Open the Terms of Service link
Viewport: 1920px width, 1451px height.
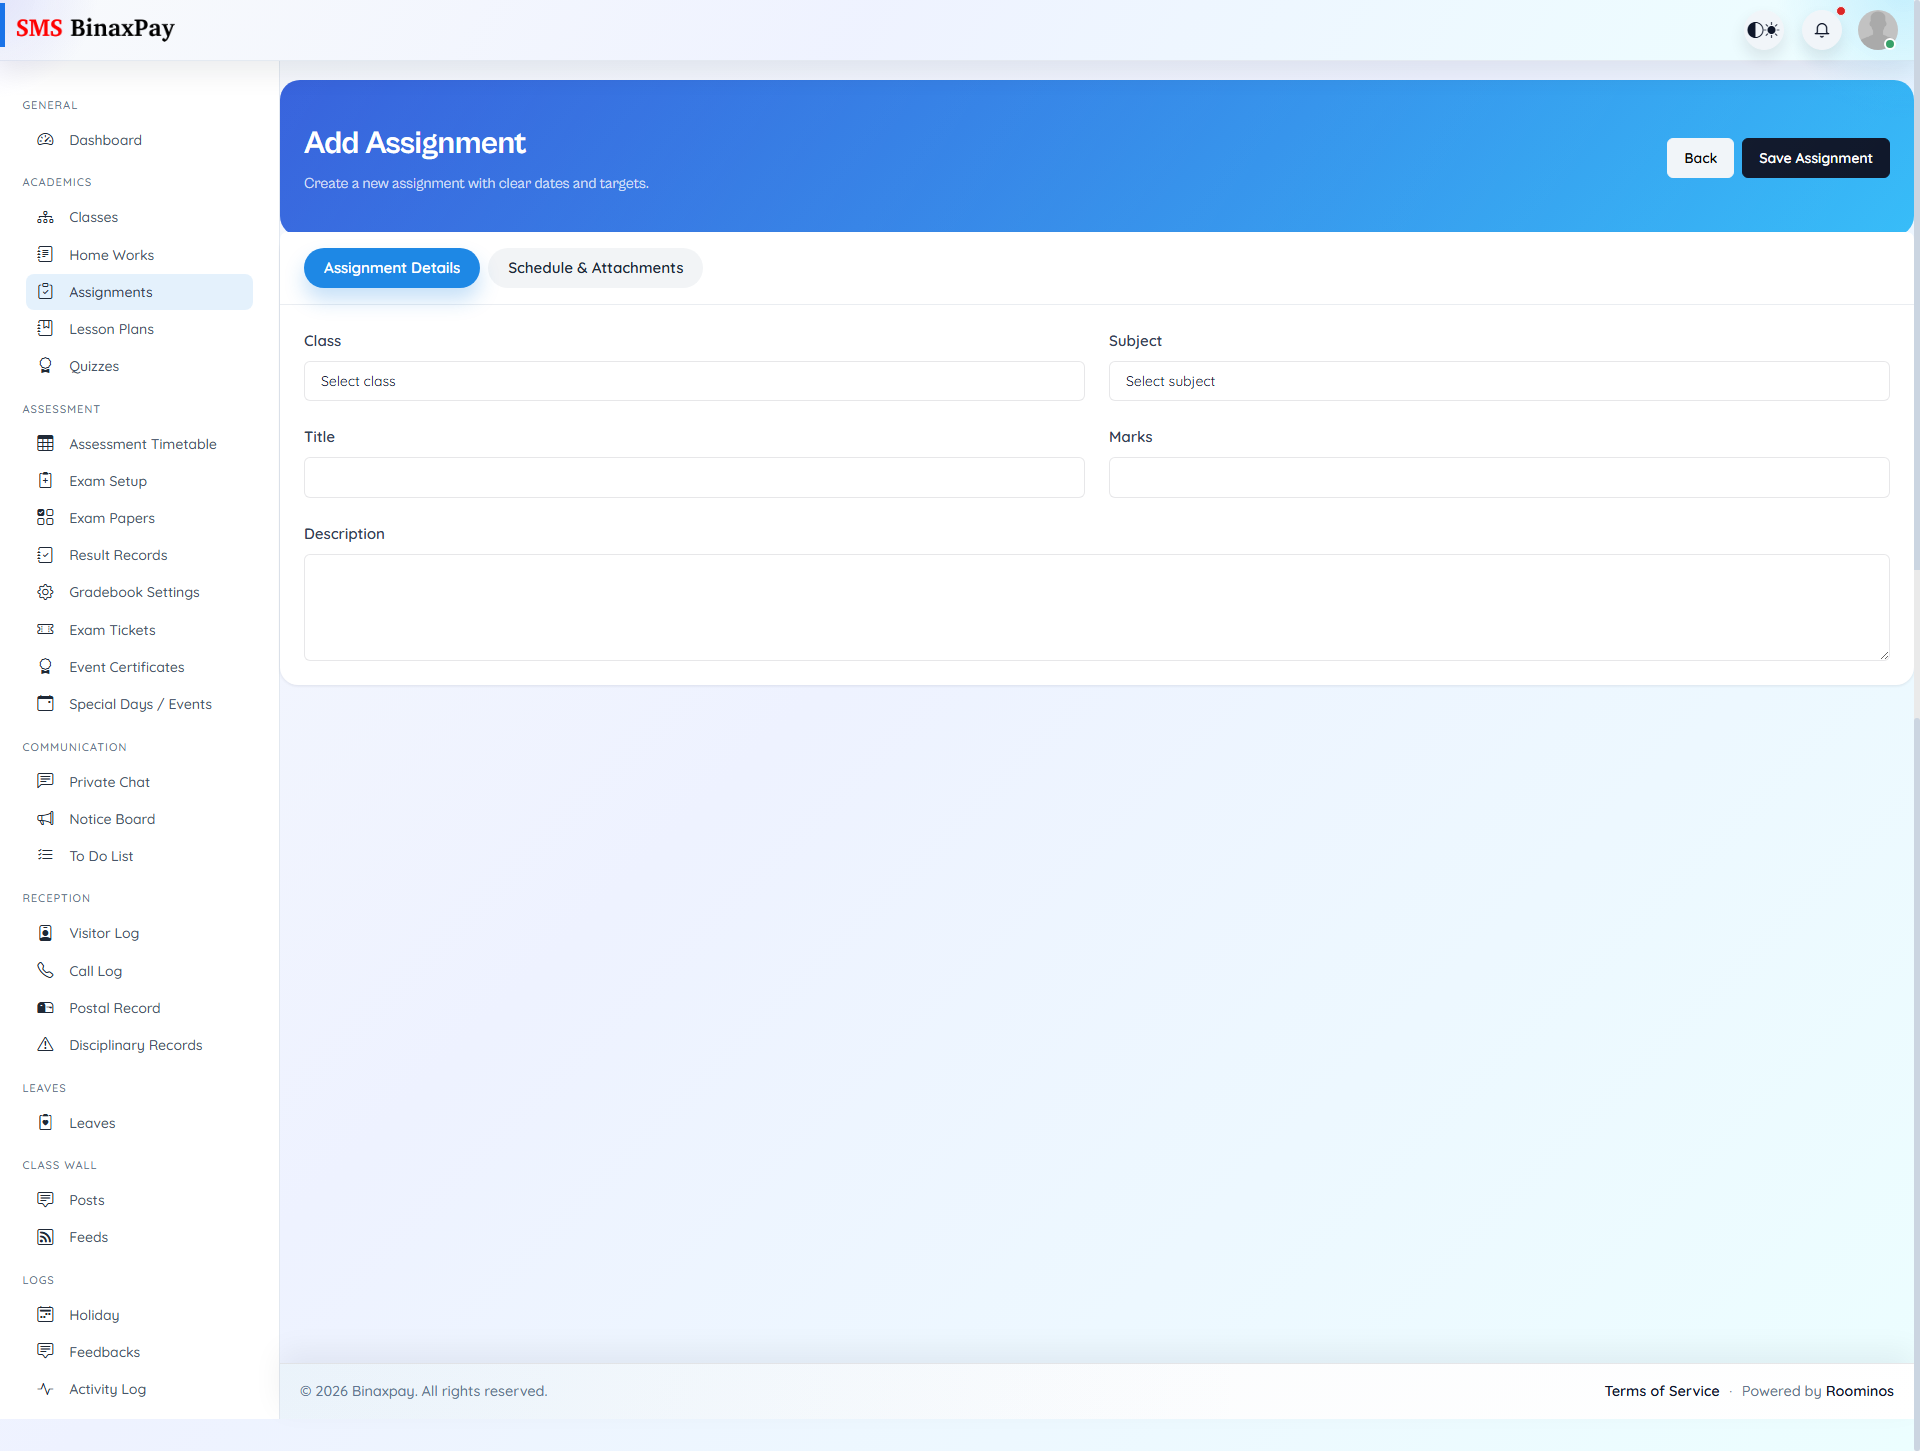coord(1662,1390)
